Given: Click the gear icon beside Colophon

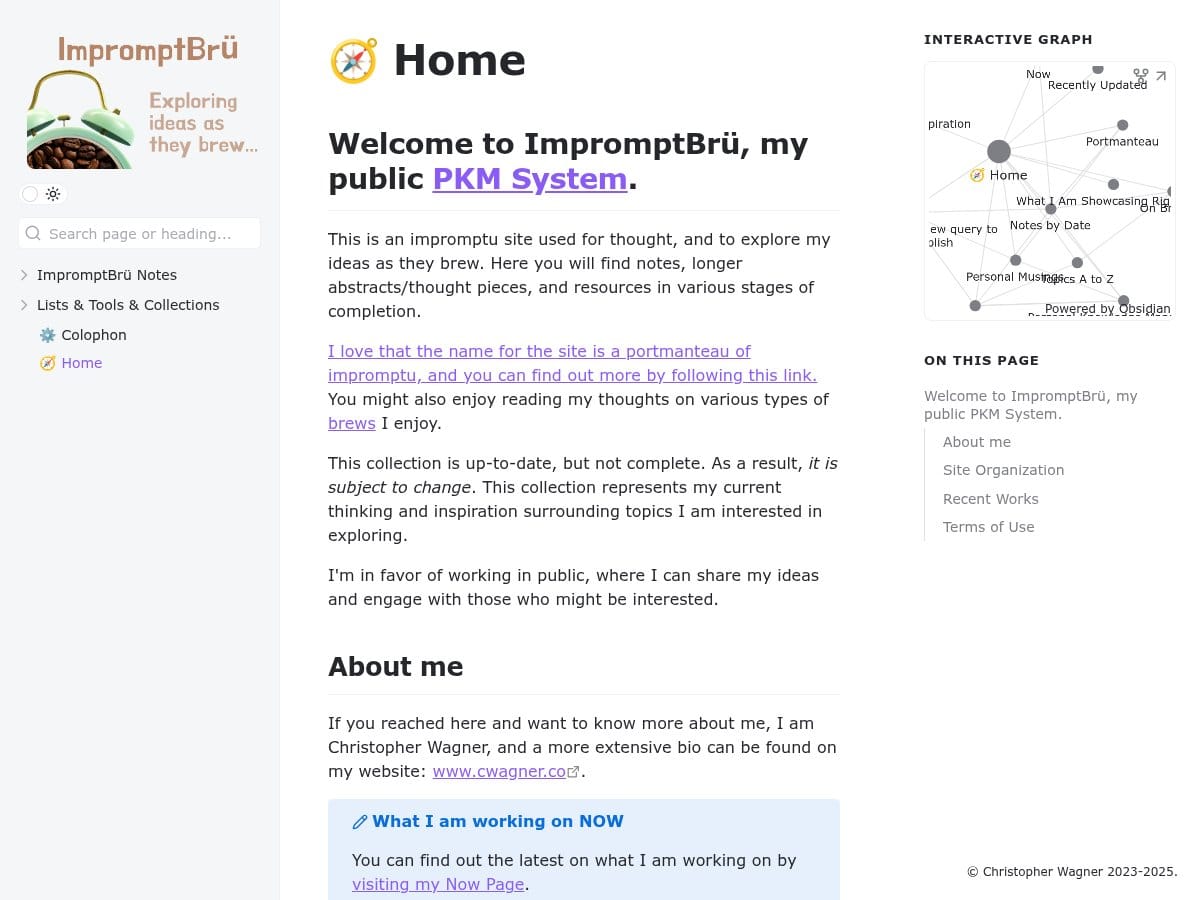Looking at the screenshot, I should (47, 335).
